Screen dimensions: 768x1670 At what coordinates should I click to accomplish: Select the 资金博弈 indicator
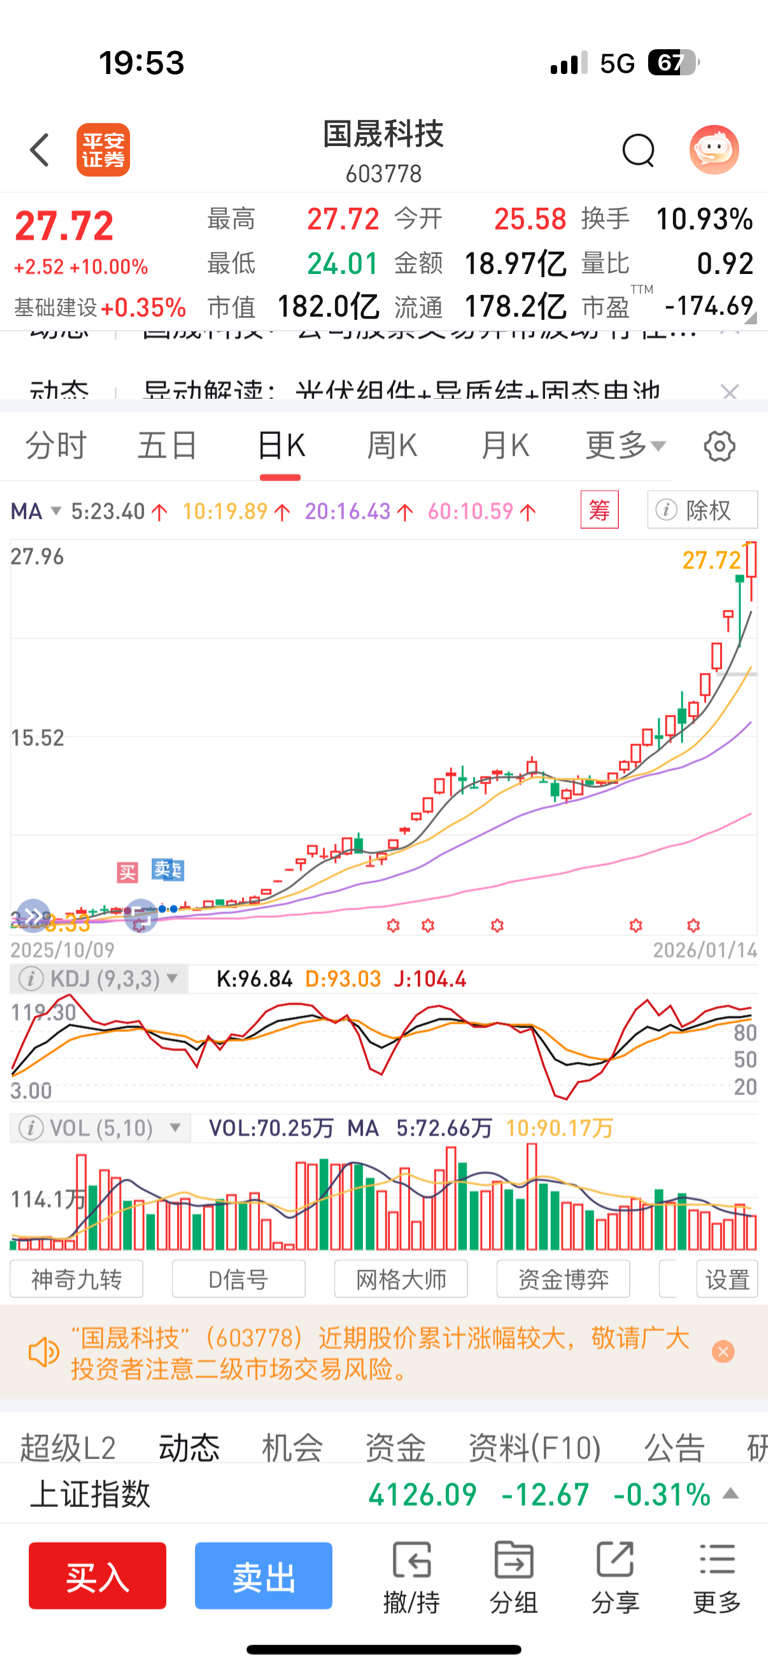click(x=563, y=1279)
